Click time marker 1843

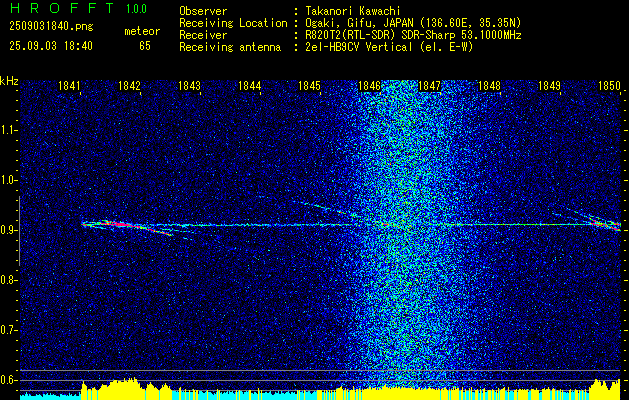click(x=189, y=86)
